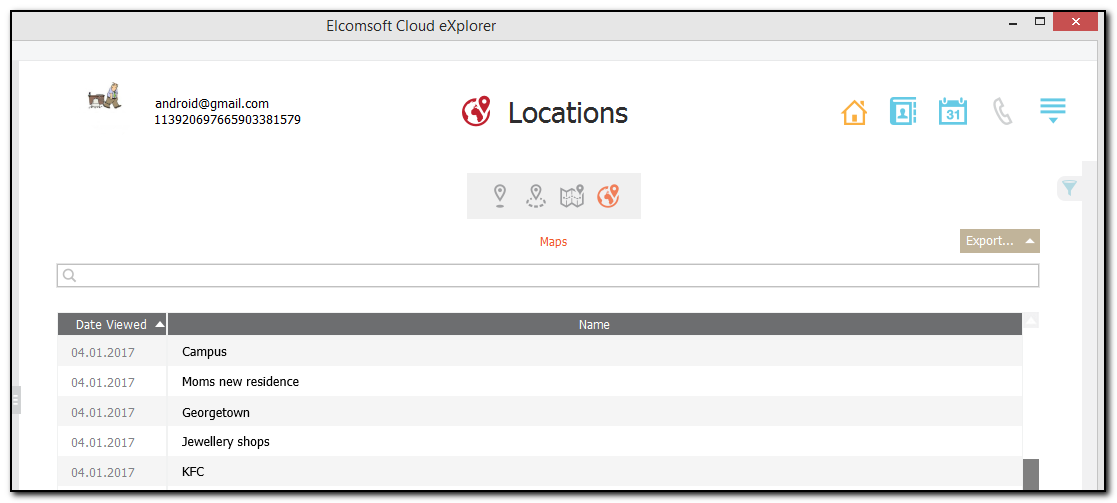This screenshot has height=503, width=1117.
Task: Select the orange globe Maps view
Action: click(x=608, y=196)
